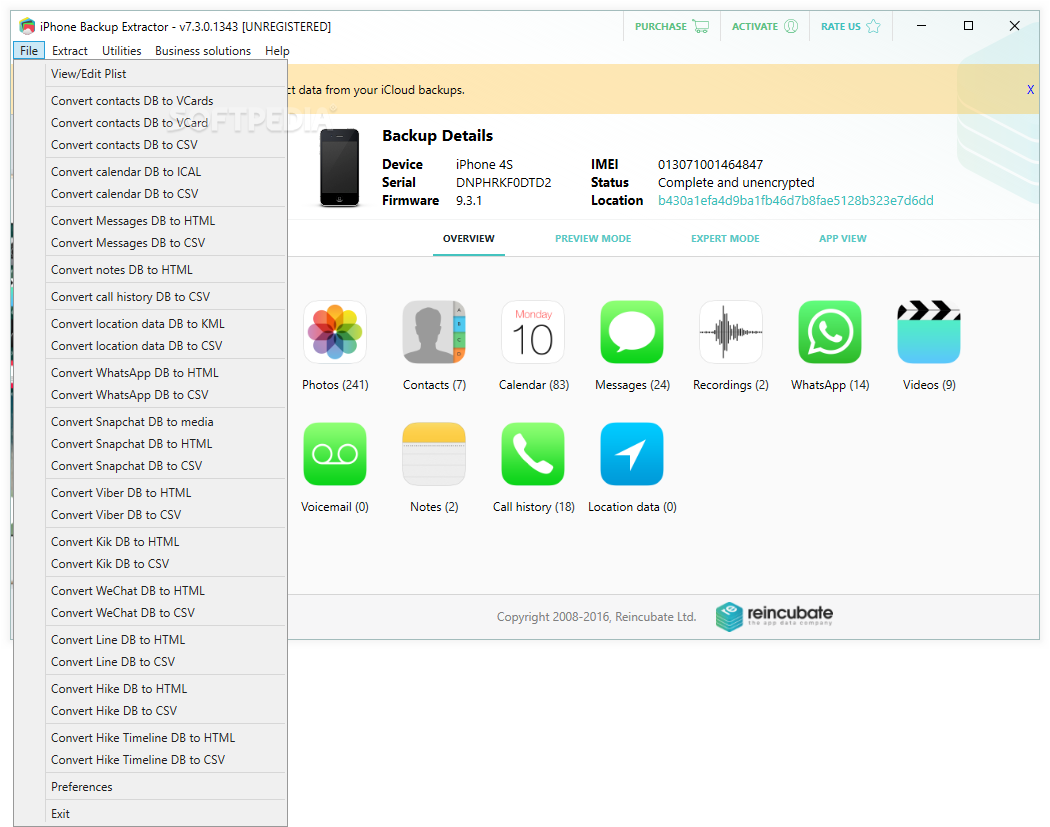
Task: Click the ACTIVATE button
Action: click(x=765, y=26)
